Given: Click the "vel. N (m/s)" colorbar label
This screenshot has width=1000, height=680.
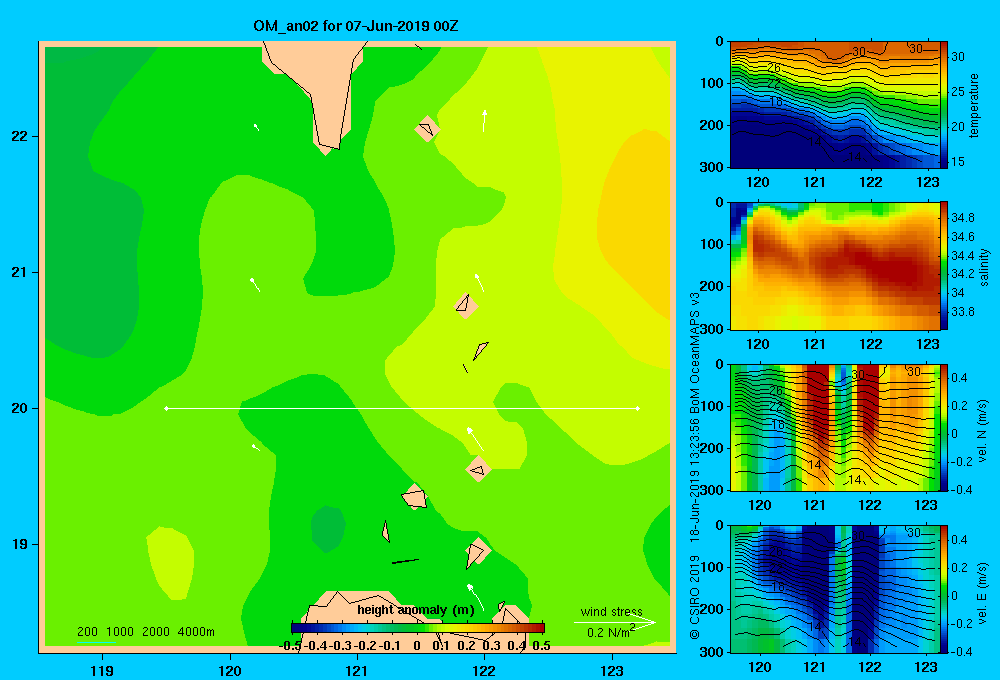Looking at the screenshot, I should 983,431.
